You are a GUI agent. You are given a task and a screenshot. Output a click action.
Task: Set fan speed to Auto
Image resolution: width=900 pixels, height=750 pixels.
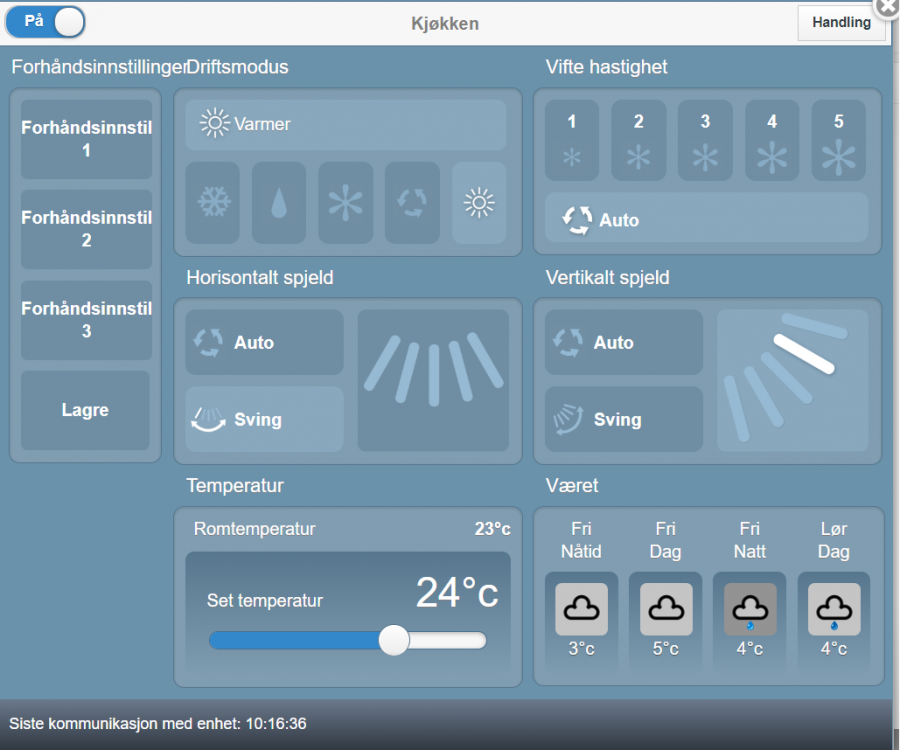pos(706,219)
